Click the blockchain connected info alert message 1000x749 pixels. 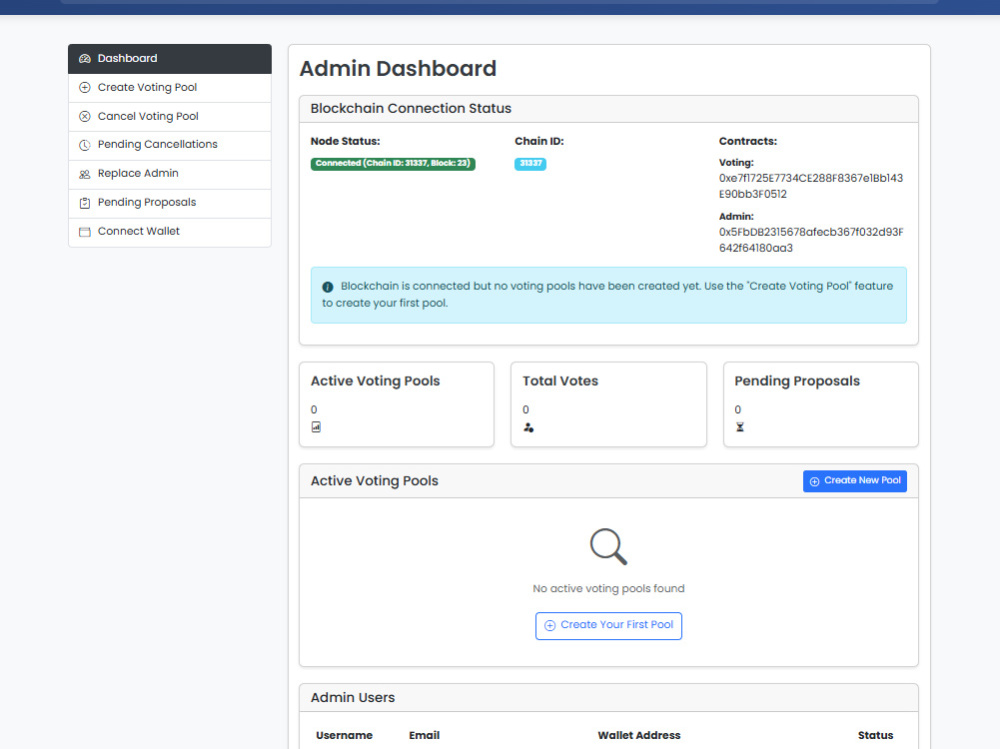click(x=608, y=295)
